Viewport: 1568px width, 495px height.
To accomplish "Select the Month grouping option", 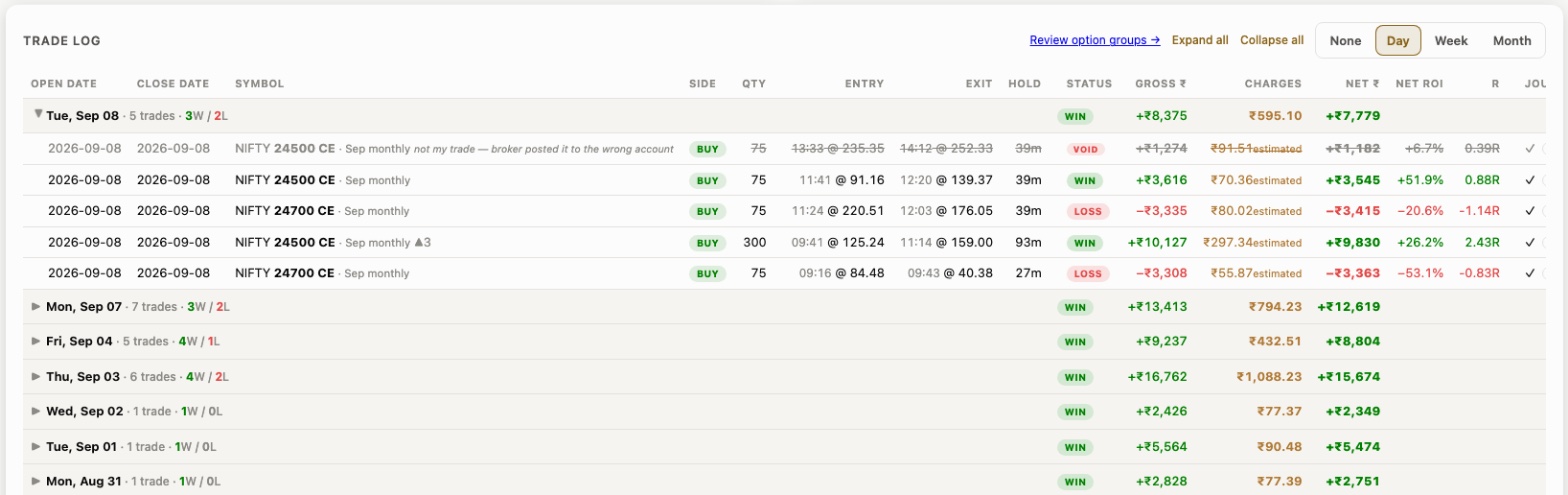I will pos(1512,41).
